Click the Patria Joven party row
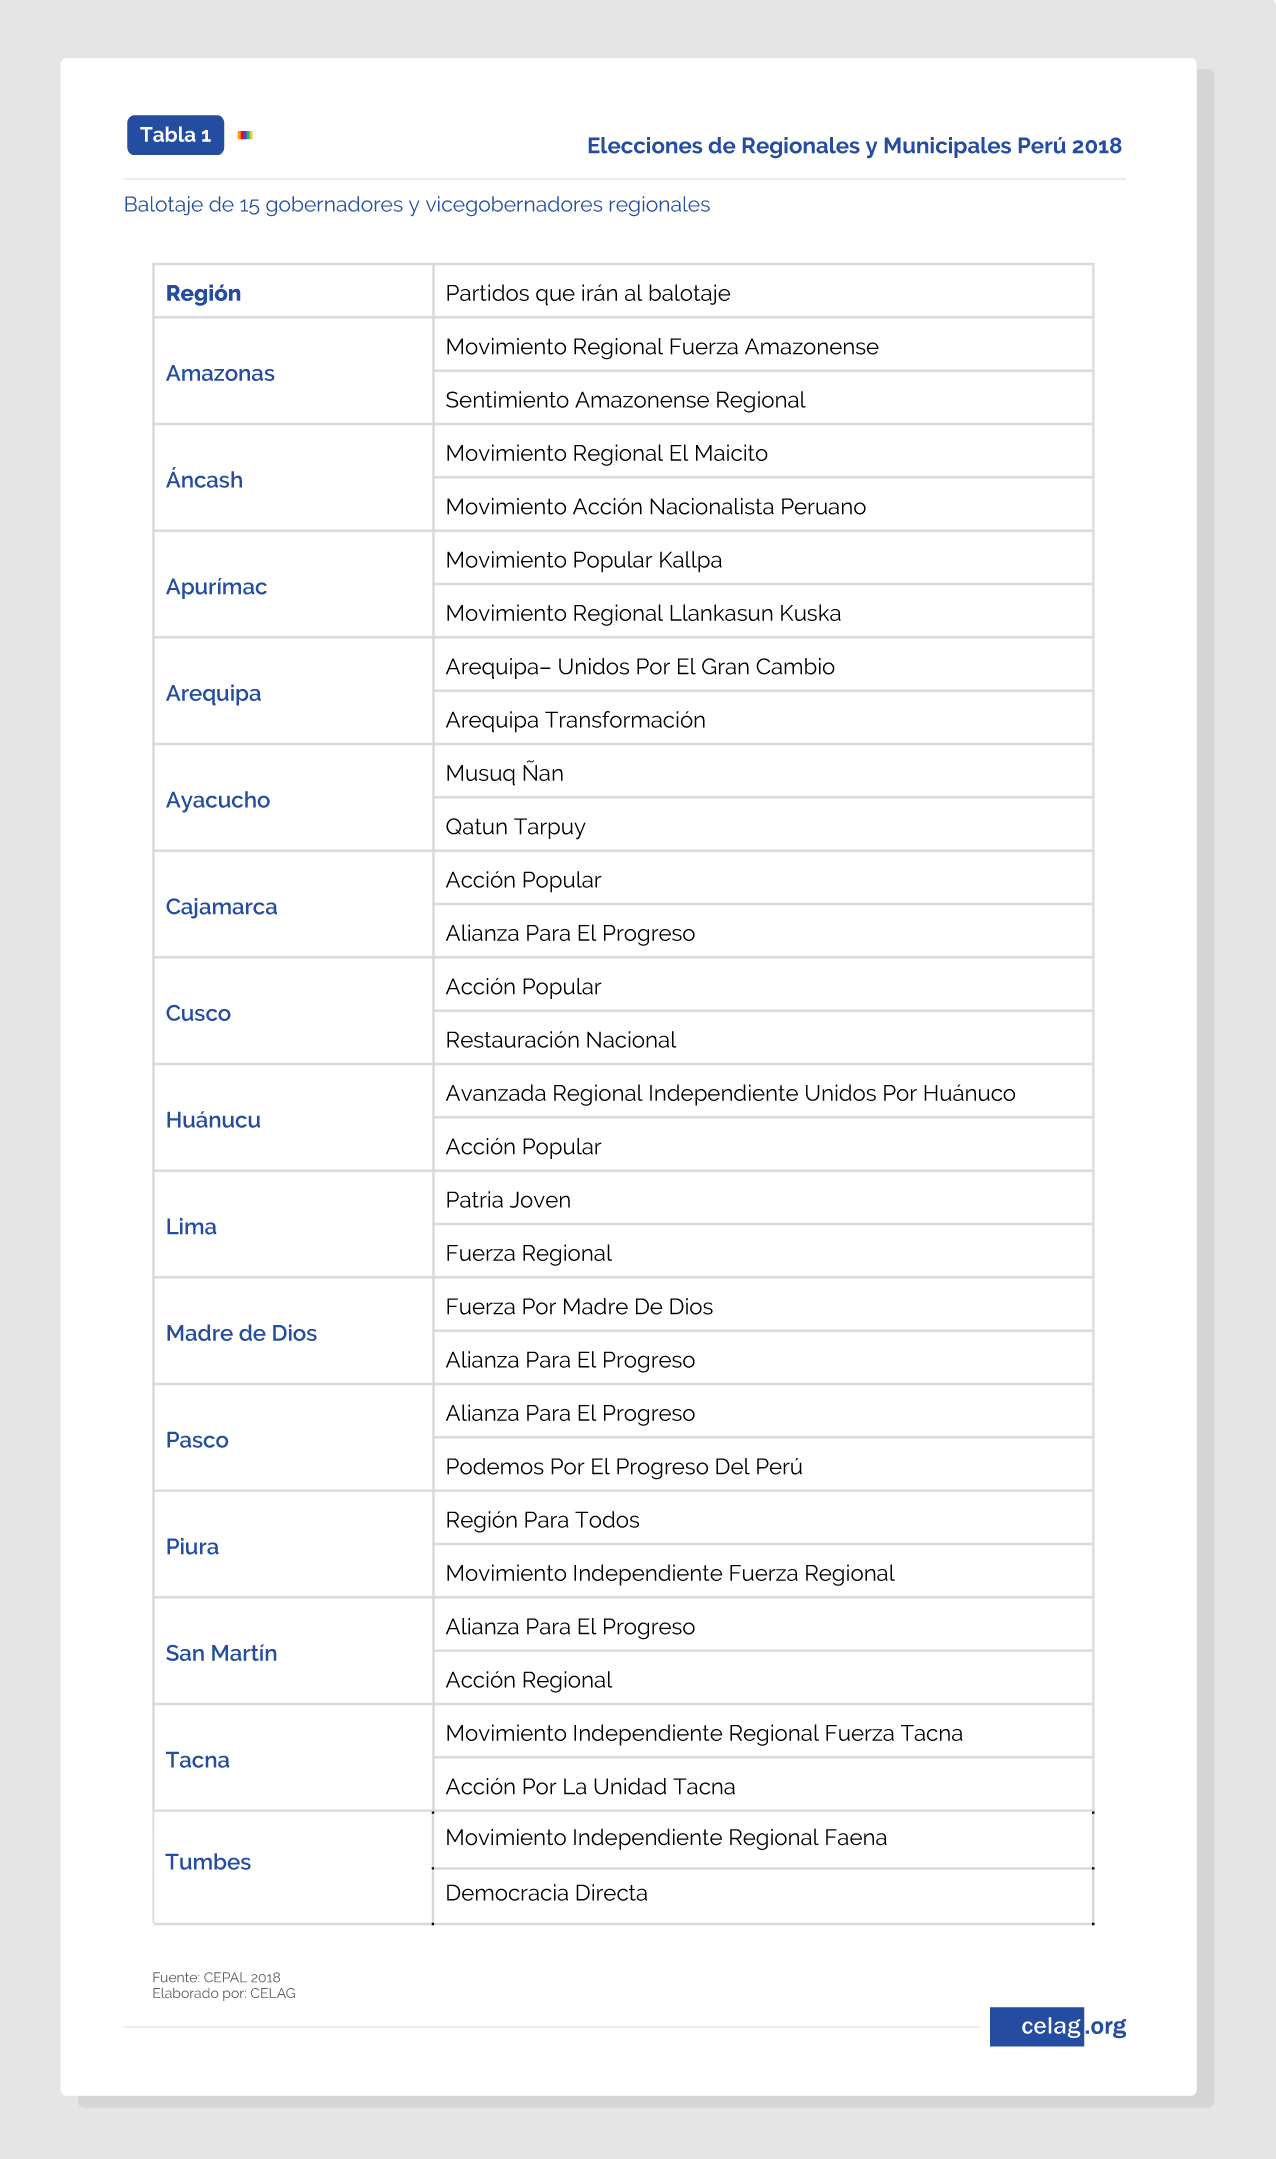 763,1199
